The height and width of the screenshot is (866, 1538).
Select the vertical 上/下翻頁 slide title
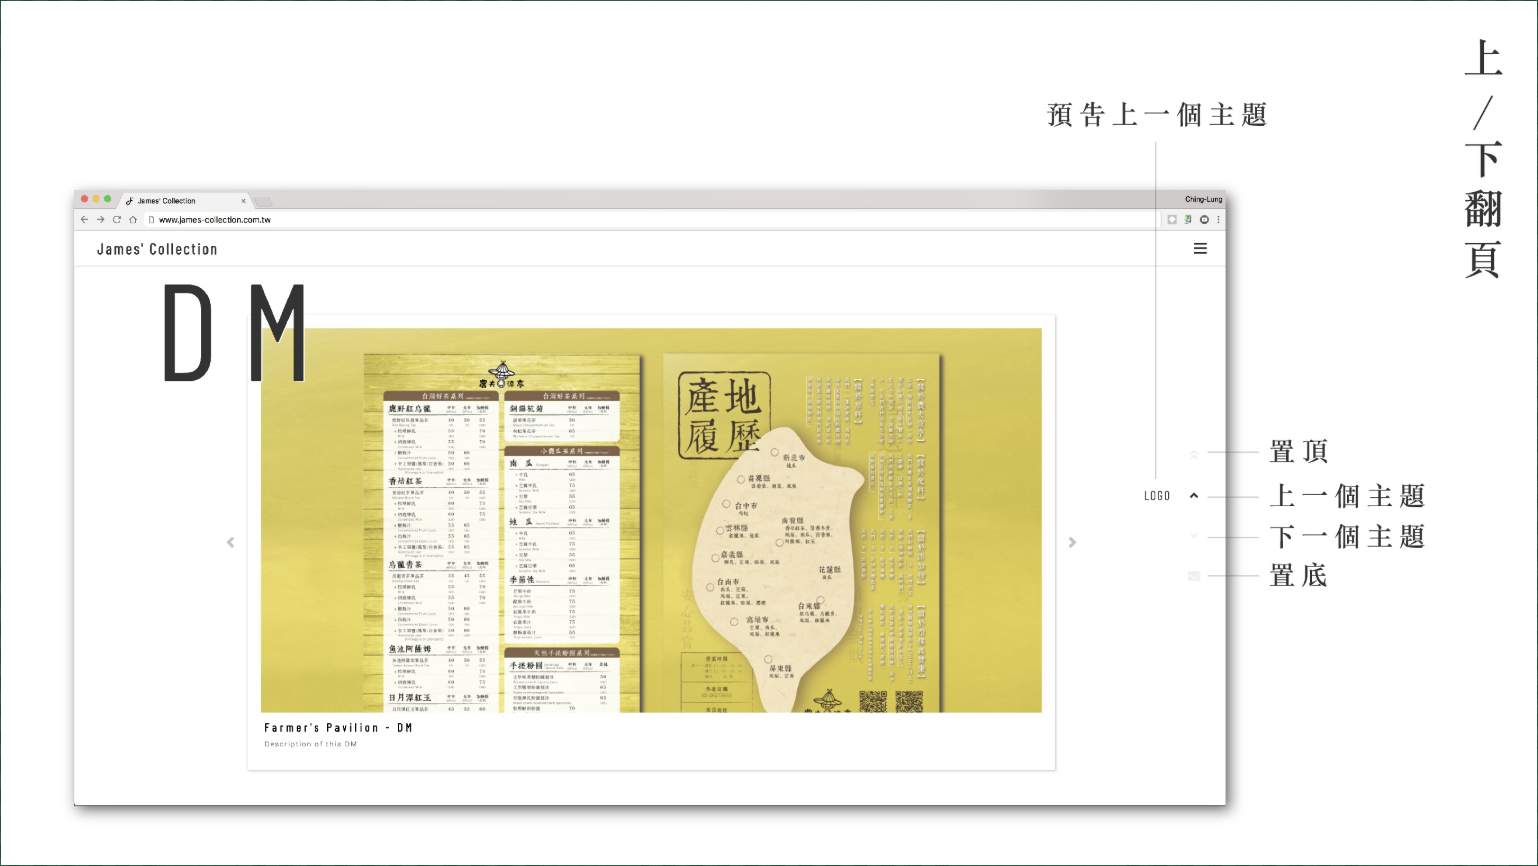(x=1484, y=158)
